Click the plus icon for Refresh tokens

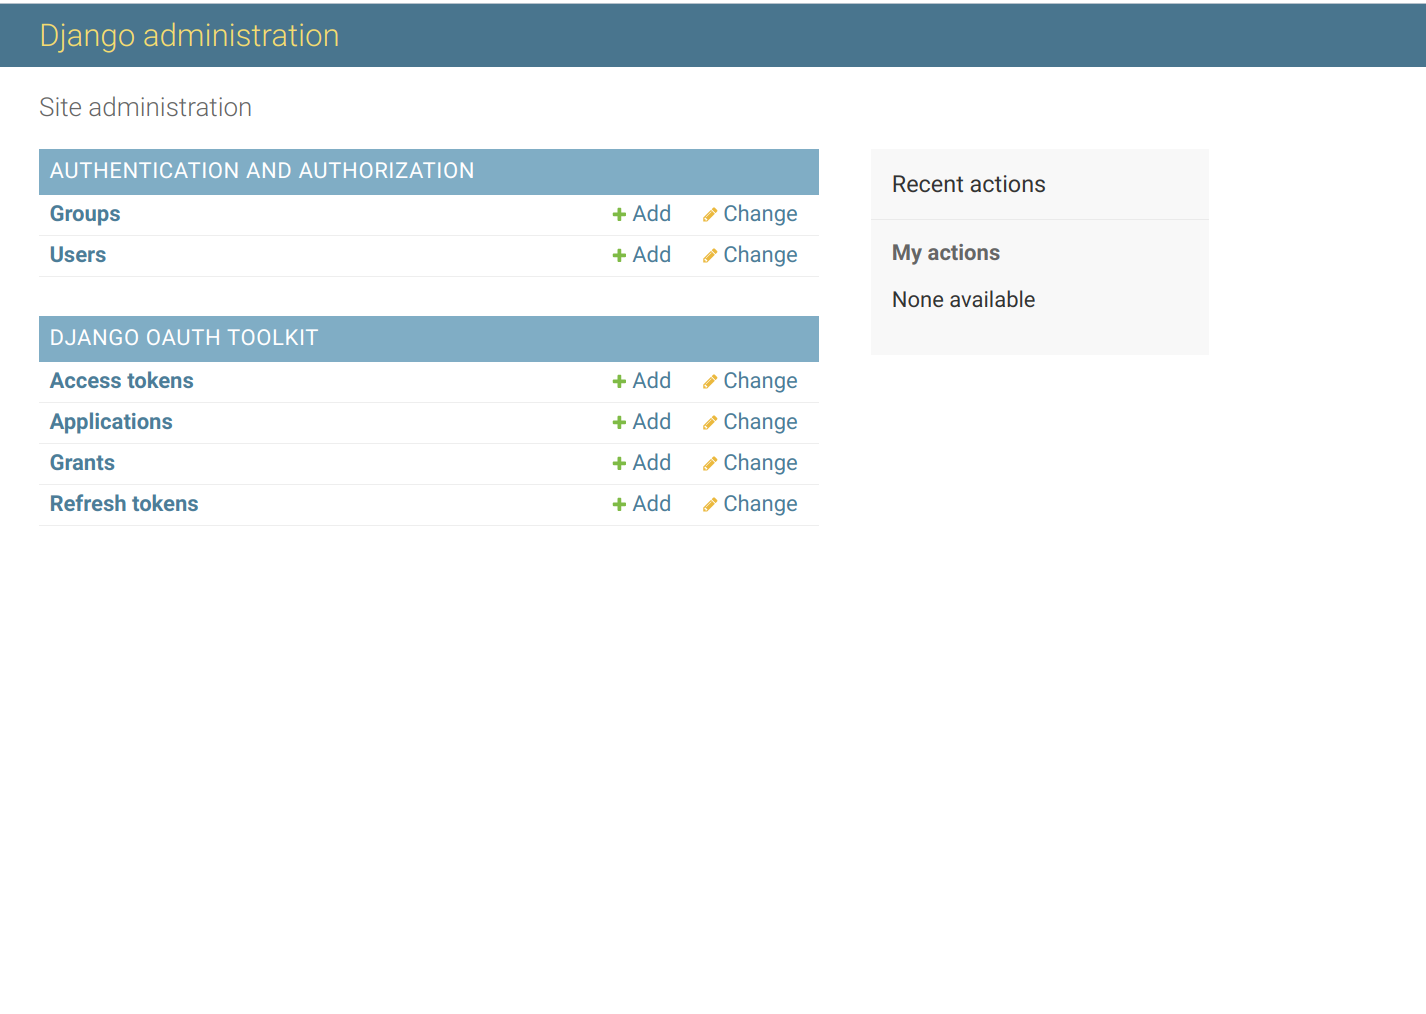[619, 505]
